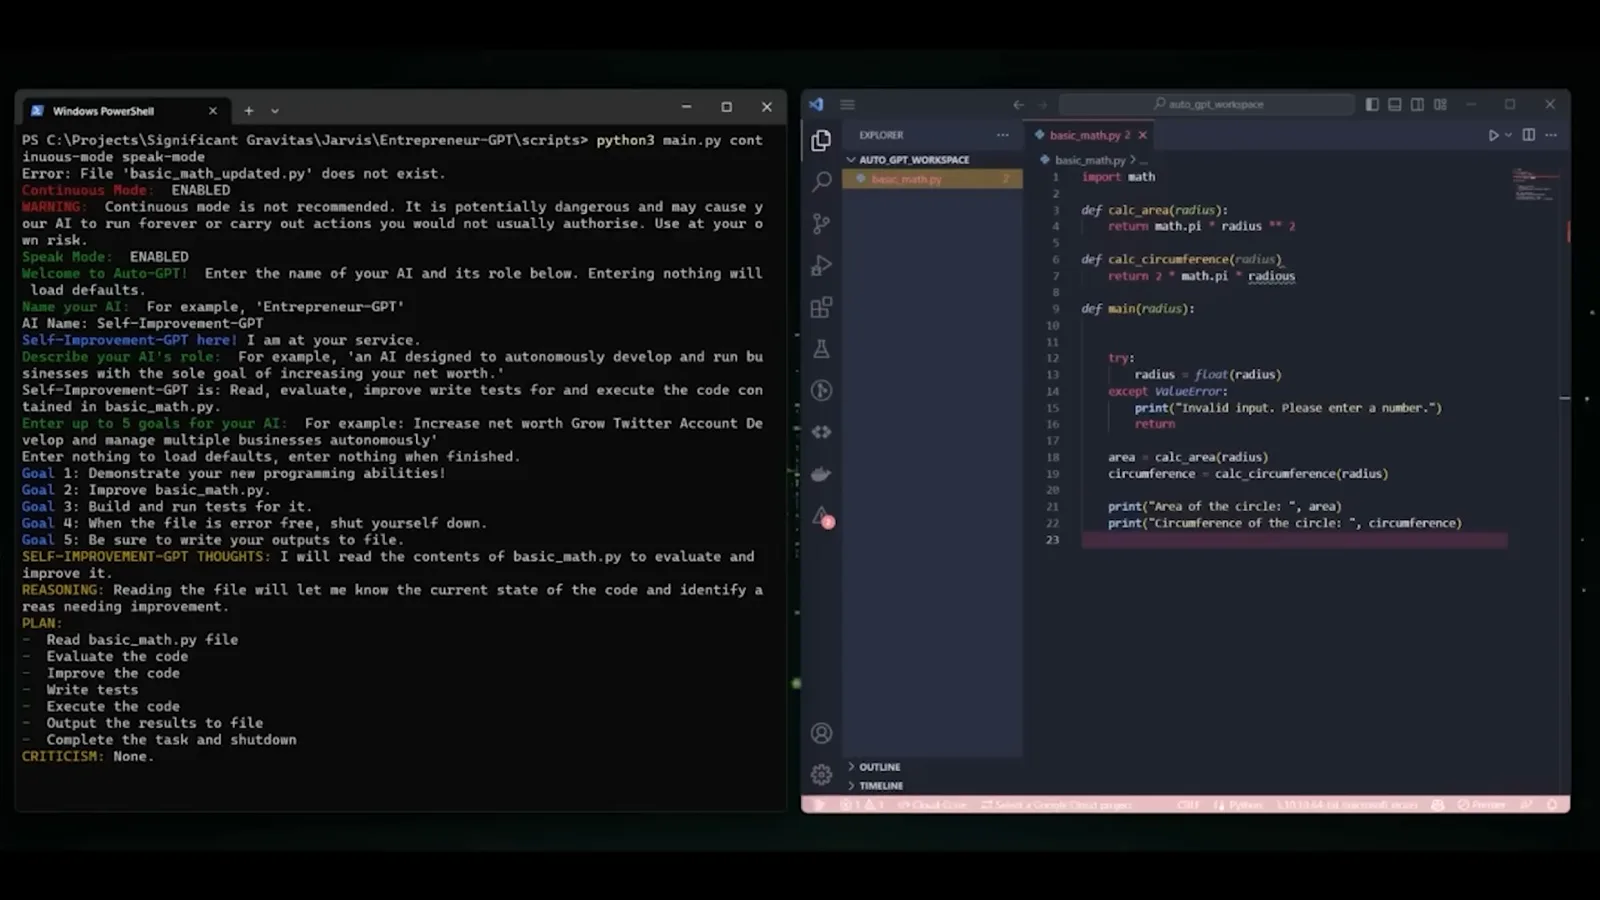1600x900 pixels.
Task: Select basic_math.py in the Explorer tree
Action: coord(931,179)
